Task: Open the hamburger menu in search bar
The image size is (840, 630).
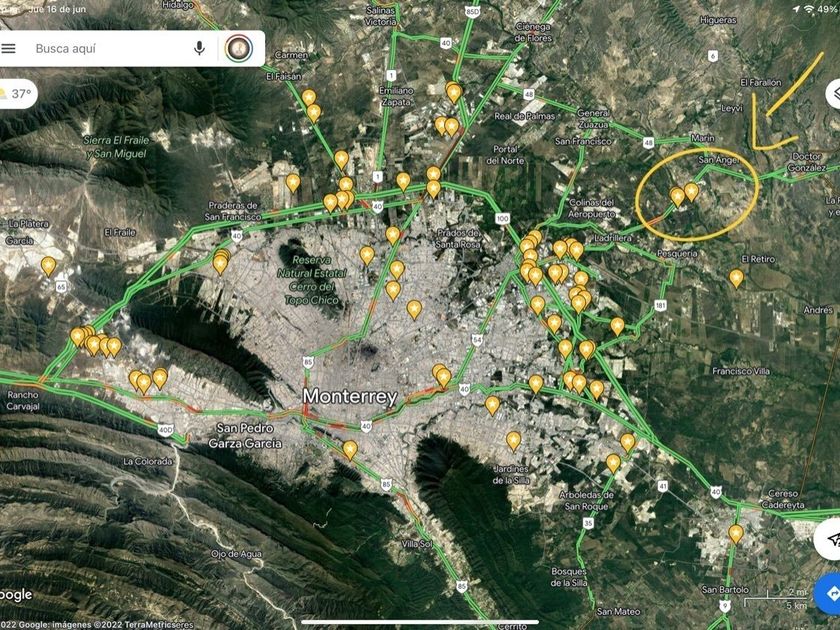Action: pos(9,49)
